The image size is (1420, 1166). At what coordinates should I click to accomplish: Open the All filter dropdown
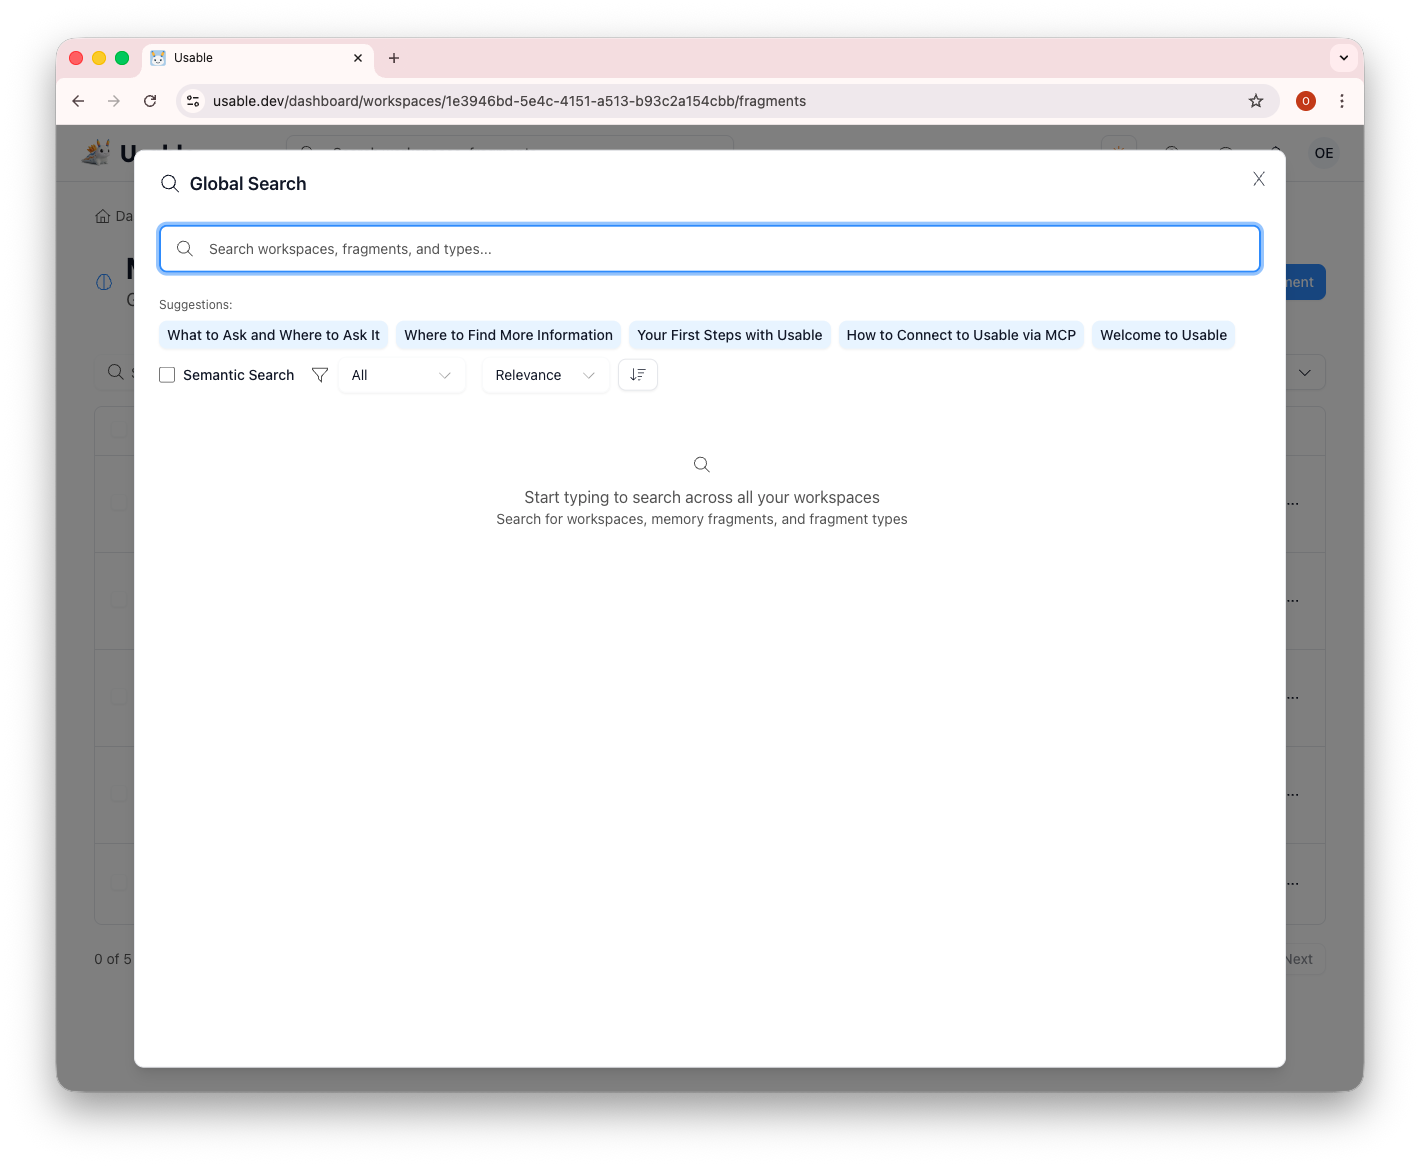pyautogui.click(x=401, y=374)
